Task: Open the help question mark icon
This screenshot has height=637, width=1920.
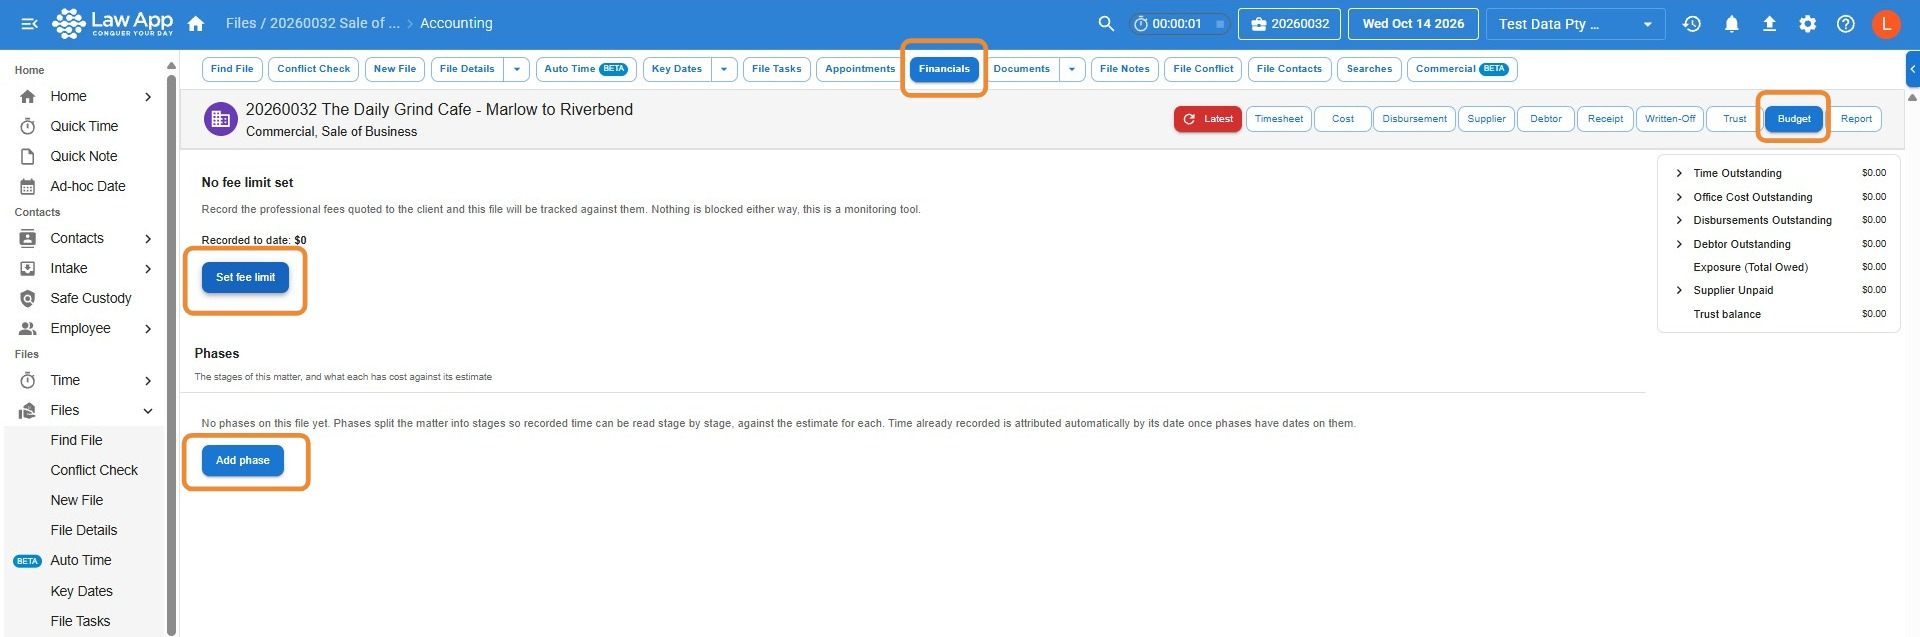Action: tap(1846, 24)
